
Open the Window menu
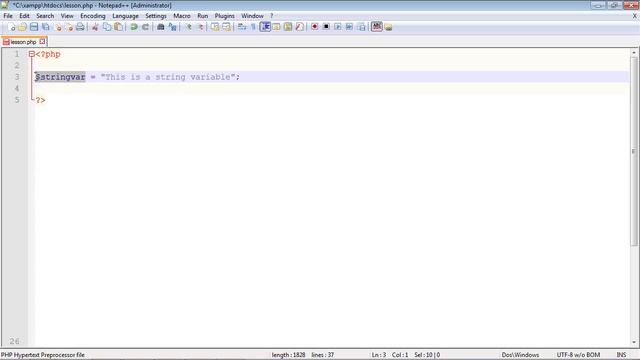click(x=252, y=16)
